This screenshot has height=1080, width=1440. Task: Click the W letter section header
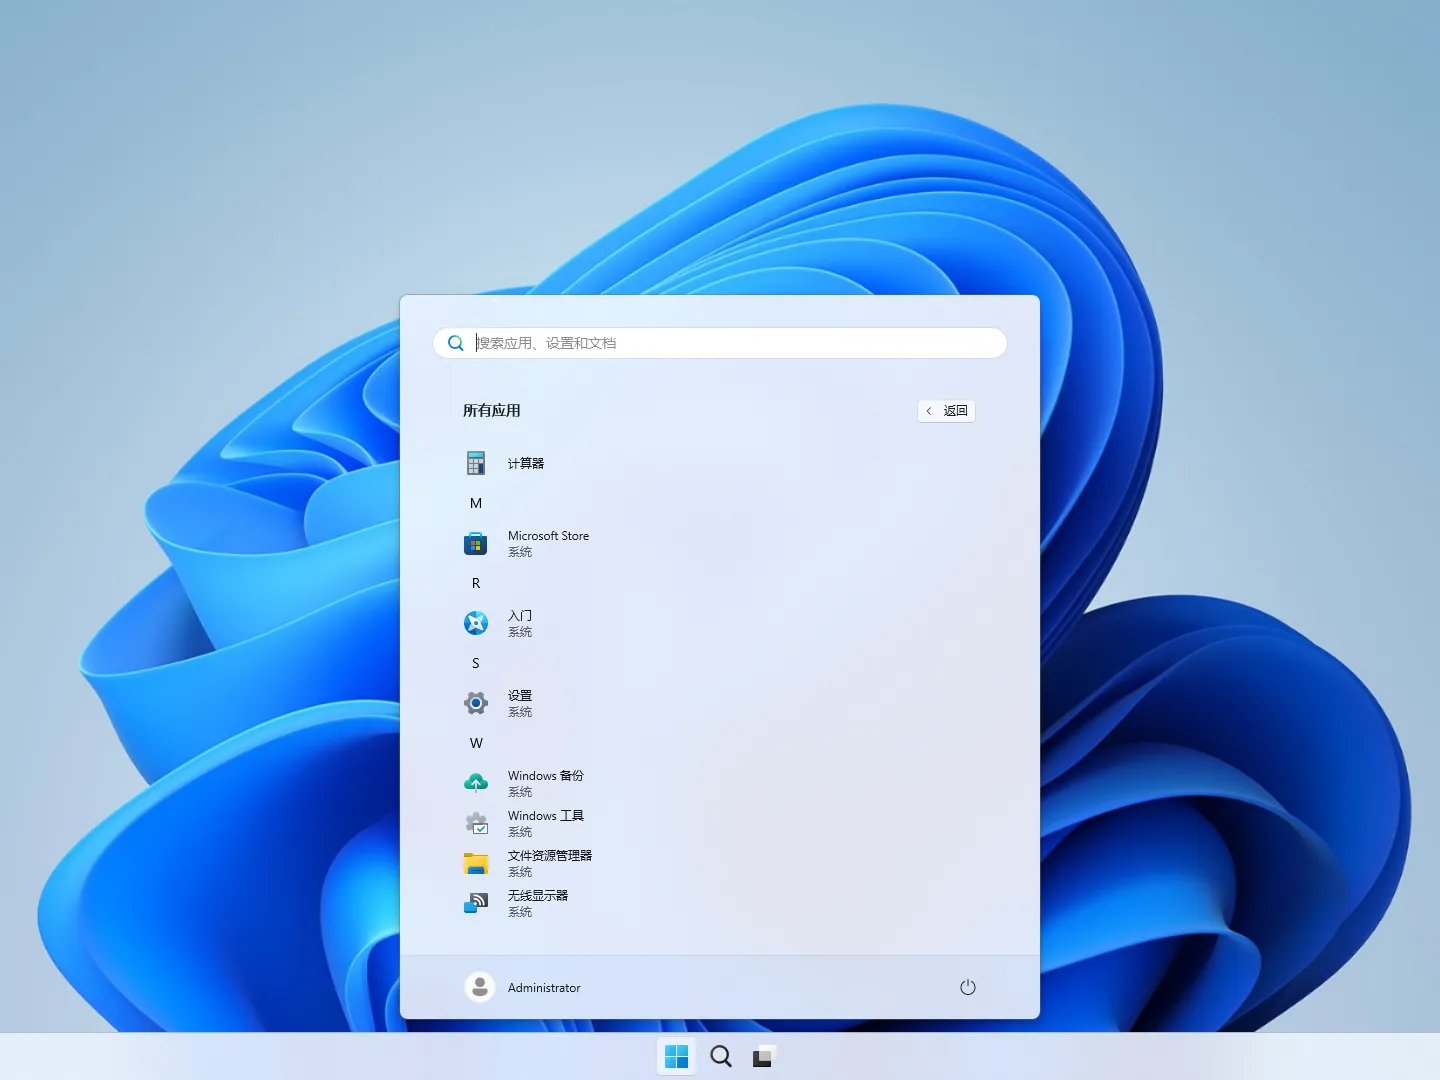(476, 743)
